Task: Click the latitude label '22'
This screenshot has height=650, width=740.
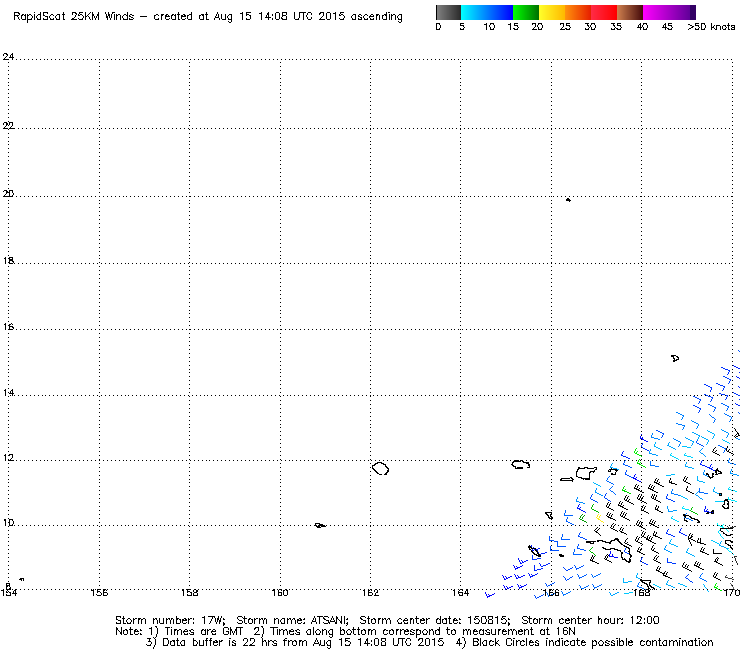Action: point(8,126)
